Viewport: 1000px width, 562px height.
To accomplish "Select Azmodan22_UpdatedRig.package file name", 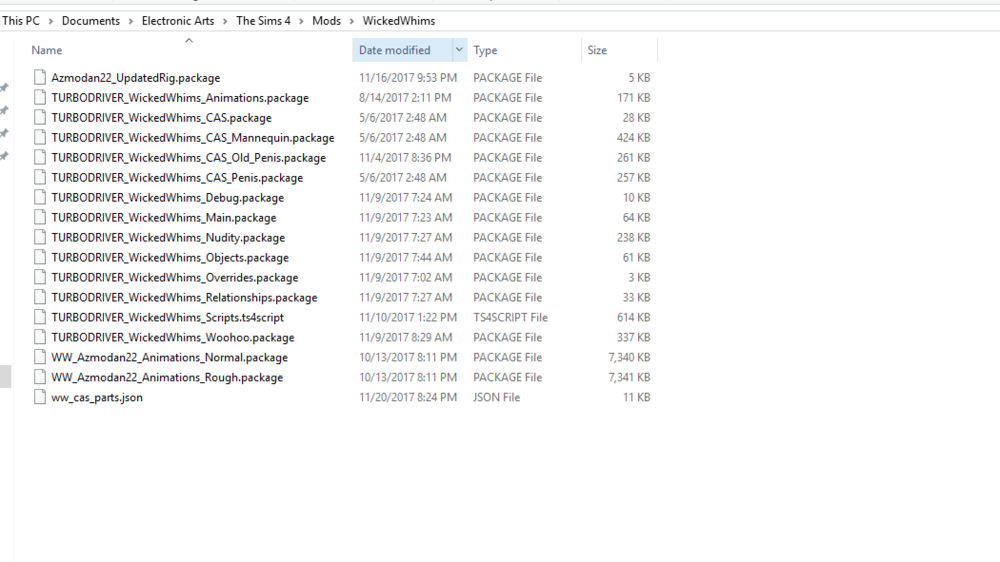I will point(136,78).
